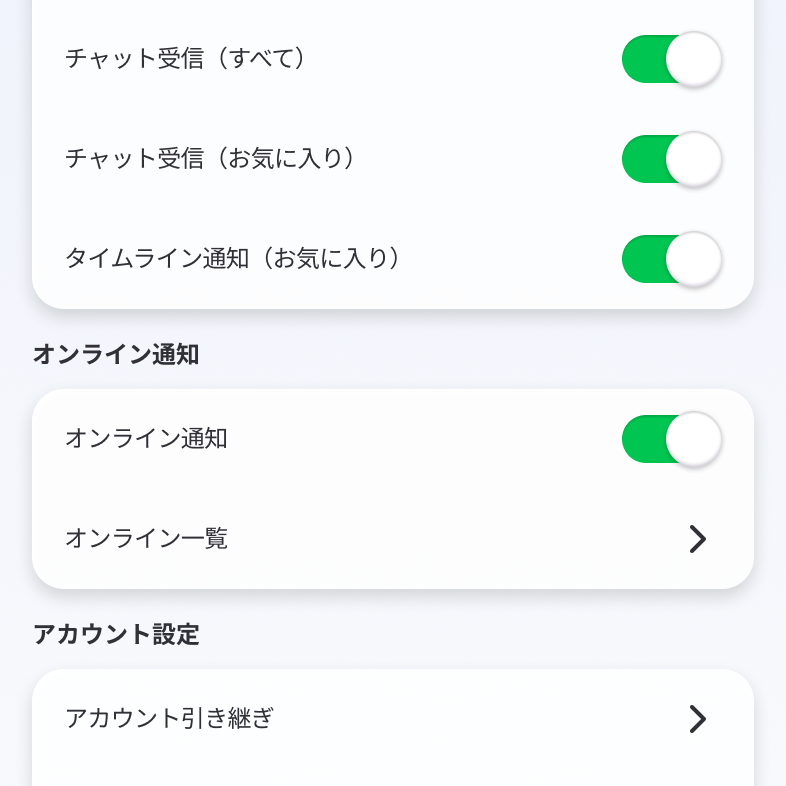Tap the チャット受信（お気に入り） label text
The height and width of the screenshot is (786, 786).
tap(210, 159)
